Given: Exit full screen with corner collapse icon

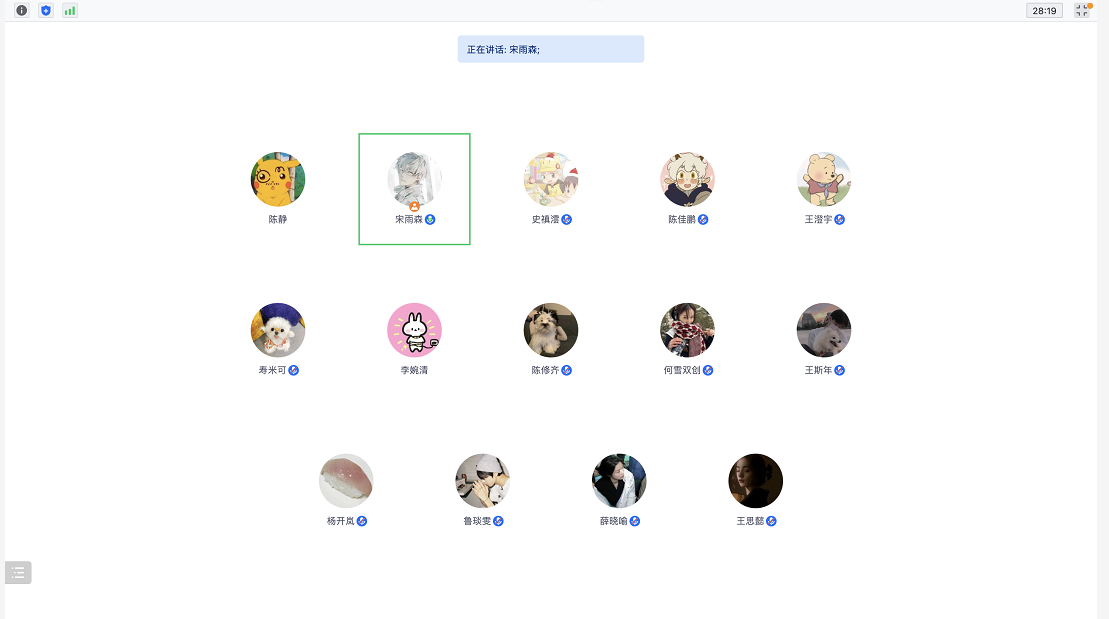Looking at the screenshot, I should [1082, 11].
